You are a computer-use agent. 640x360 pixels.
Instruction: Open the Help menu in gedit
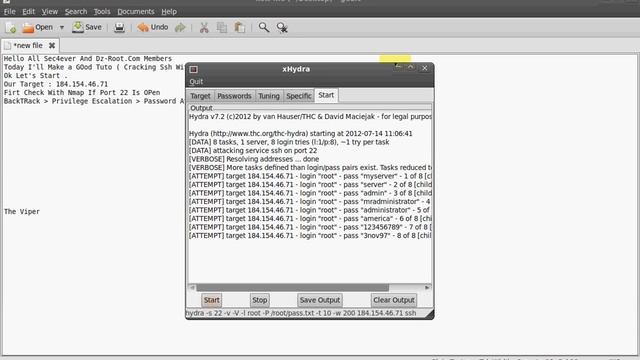point(169,11)
